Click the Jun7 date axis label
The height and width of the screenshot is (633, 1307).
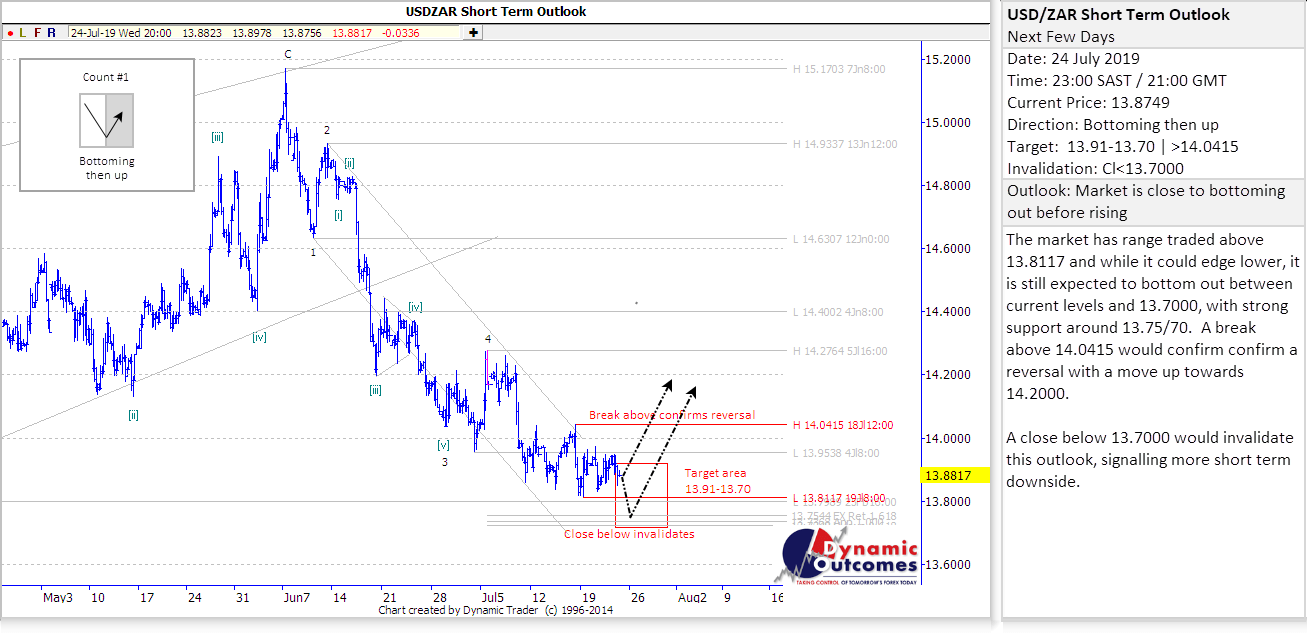click(297, 598)
